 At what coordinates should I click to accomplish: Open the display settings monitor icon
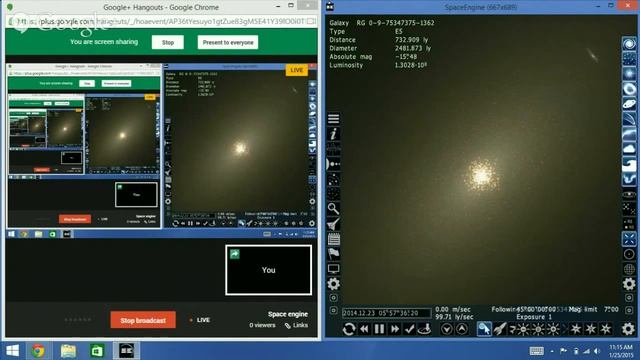point(333,269)
